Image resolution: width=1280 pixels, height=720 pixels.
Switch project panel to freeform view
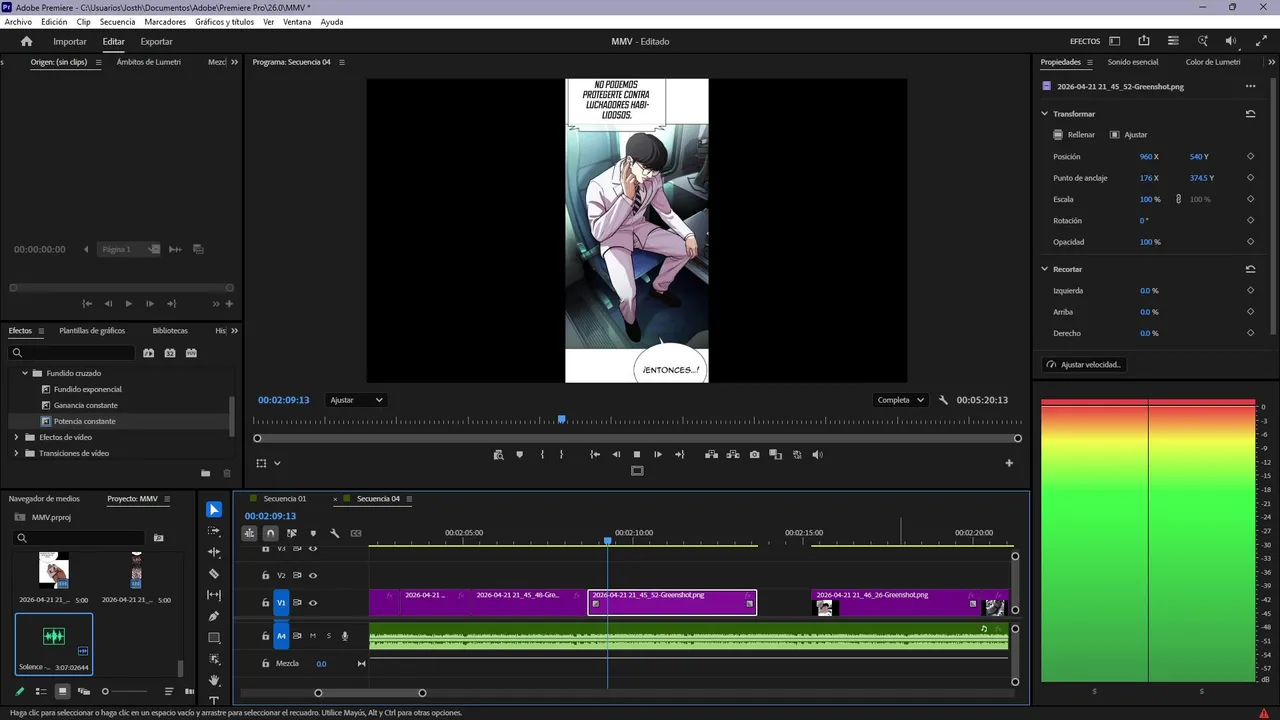(x=83, y=691)
